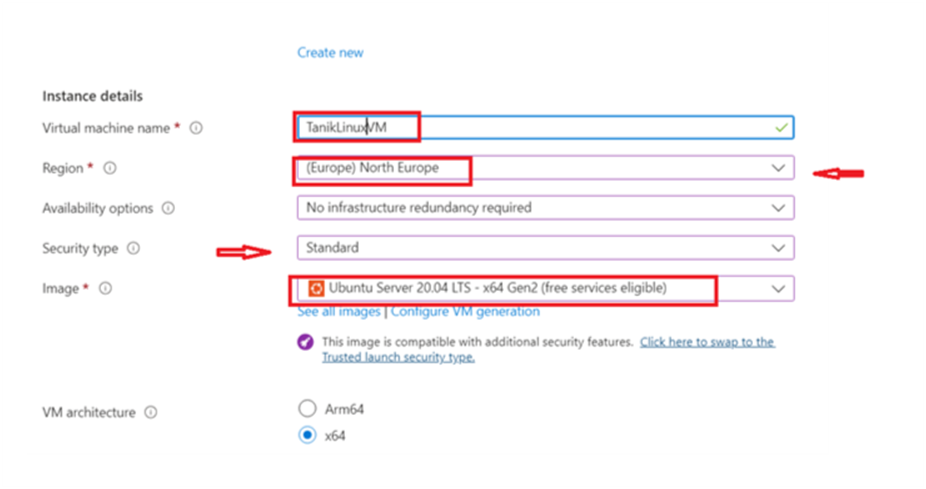Click the Ubuntu logo icon in Image field
Screen dimensions: 926x489
point(316,288)
